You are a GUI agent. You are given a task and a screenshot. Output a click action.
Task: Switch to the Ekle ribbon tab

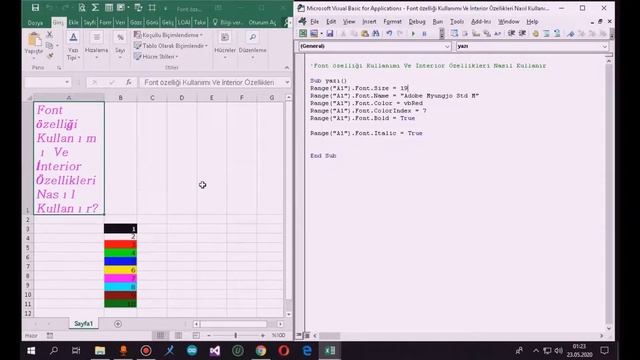[73, 22]
